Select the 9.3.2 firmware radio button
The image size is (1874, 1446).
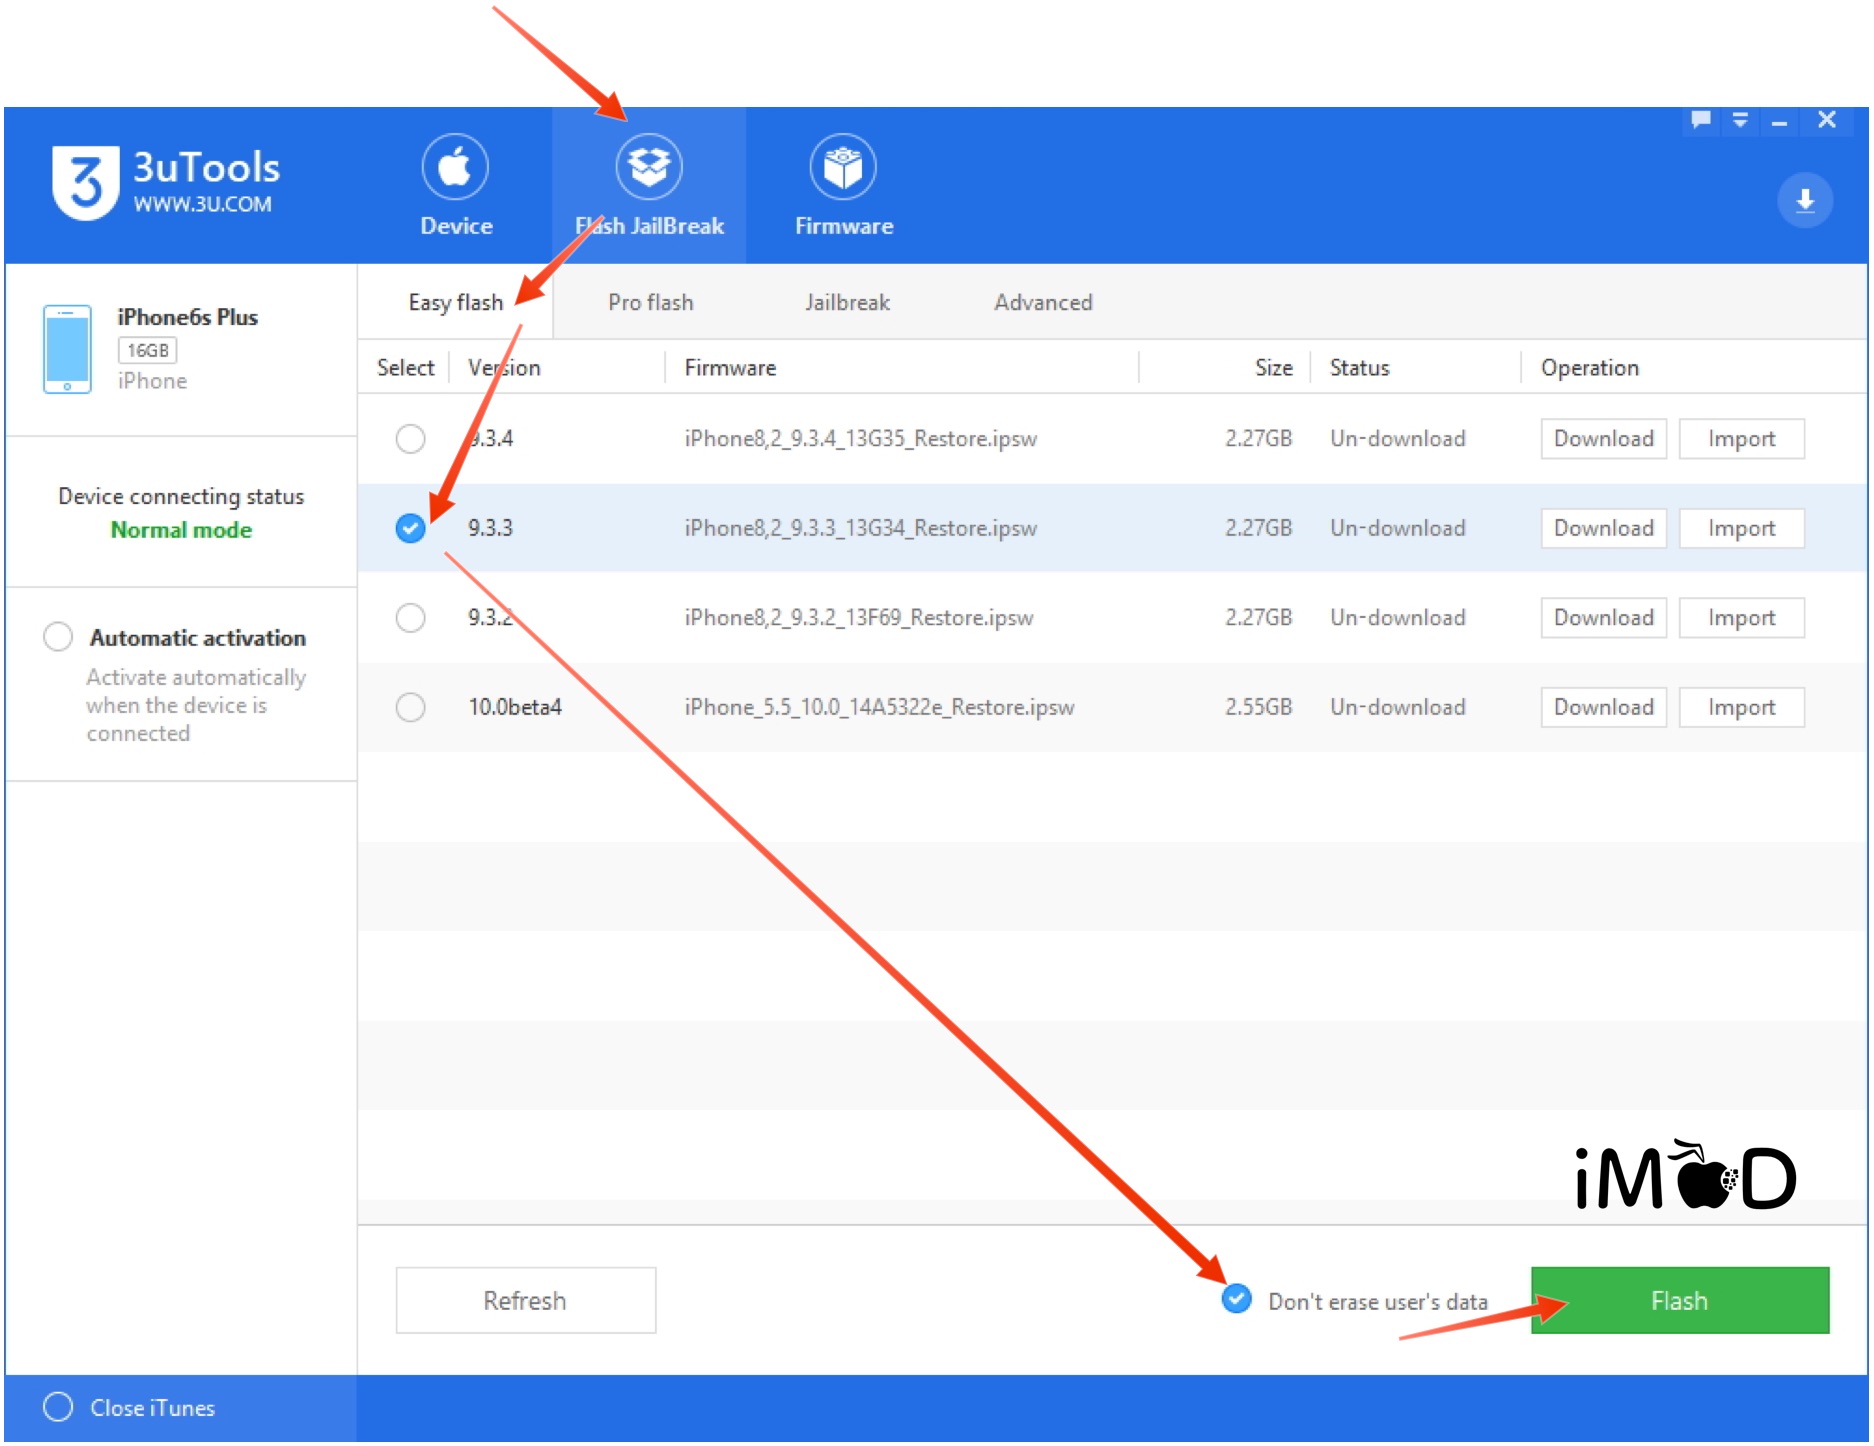(410, 617)
